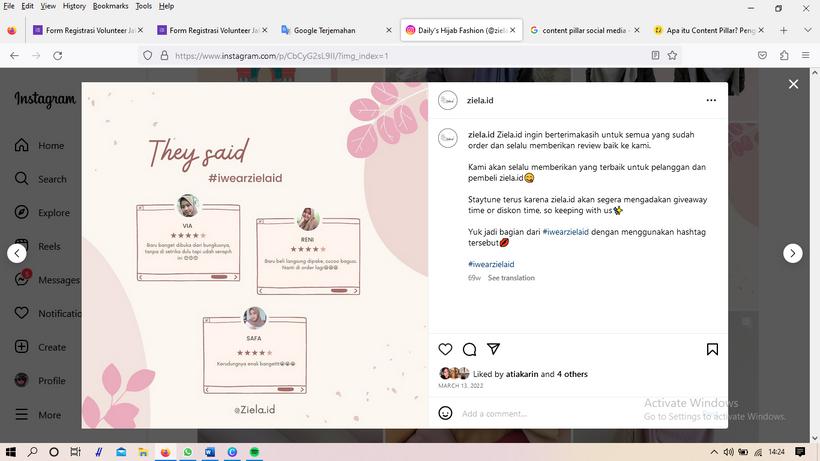Go back in Firefox
The image size is (820, 461).
(14, 55)
